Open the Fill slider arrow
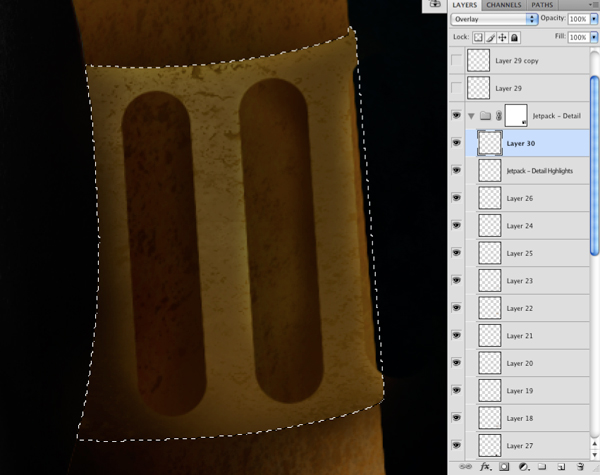The width and height of the screenshot is (600, 475). click(594, 37)
